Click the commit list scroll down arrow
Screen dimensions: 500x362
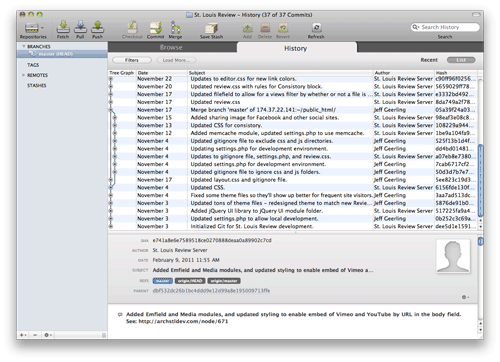pyautogui.click(x=480, y=227)
